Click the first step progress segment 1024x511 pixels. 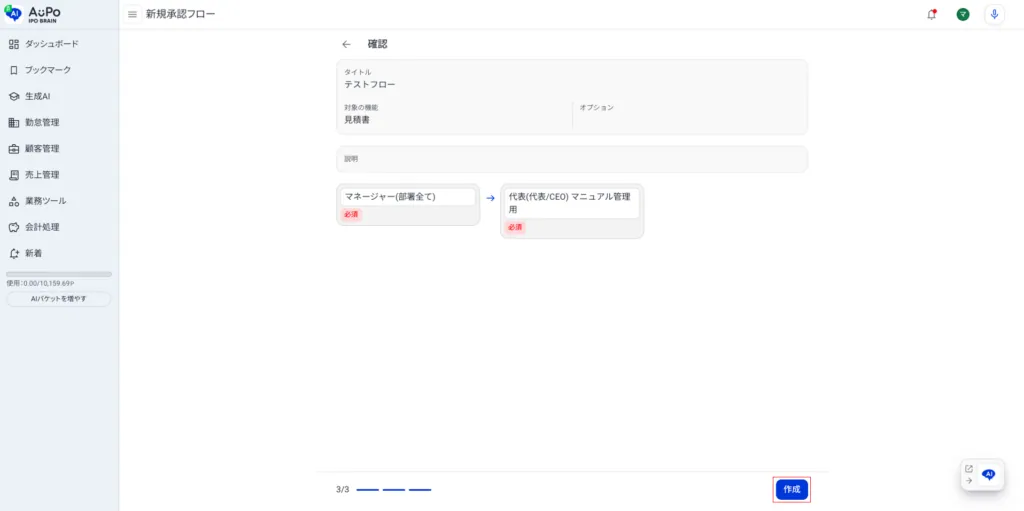tap(368, 489)
